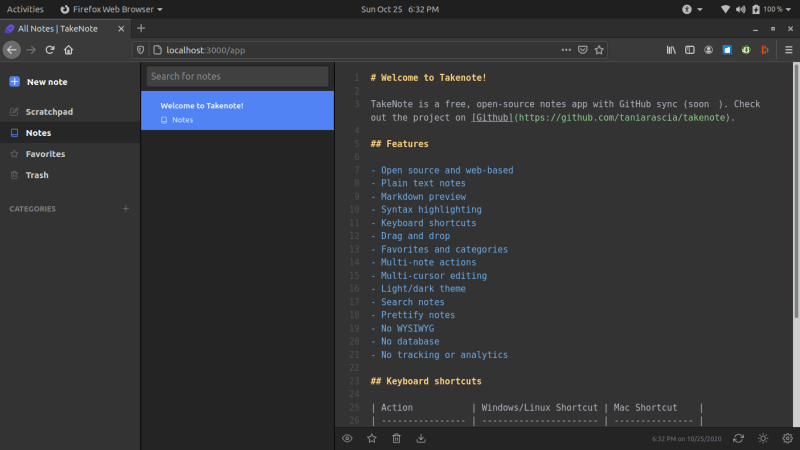Bookmark this page with star
Image resolution: width=800 pixels, height=450 pixels.
coord(599,50)
